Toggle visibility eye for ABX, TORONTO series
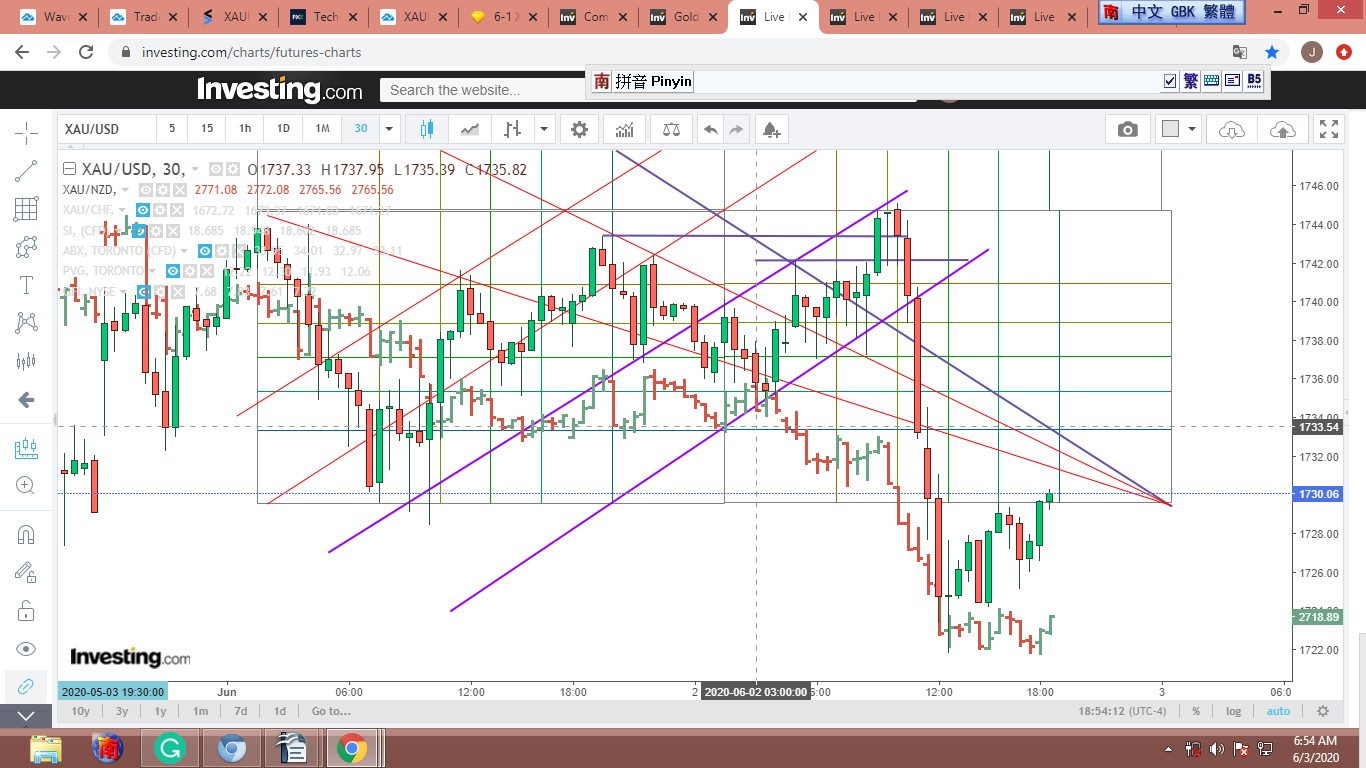Screen dimensions: 1366x768 tap(204, 251)
